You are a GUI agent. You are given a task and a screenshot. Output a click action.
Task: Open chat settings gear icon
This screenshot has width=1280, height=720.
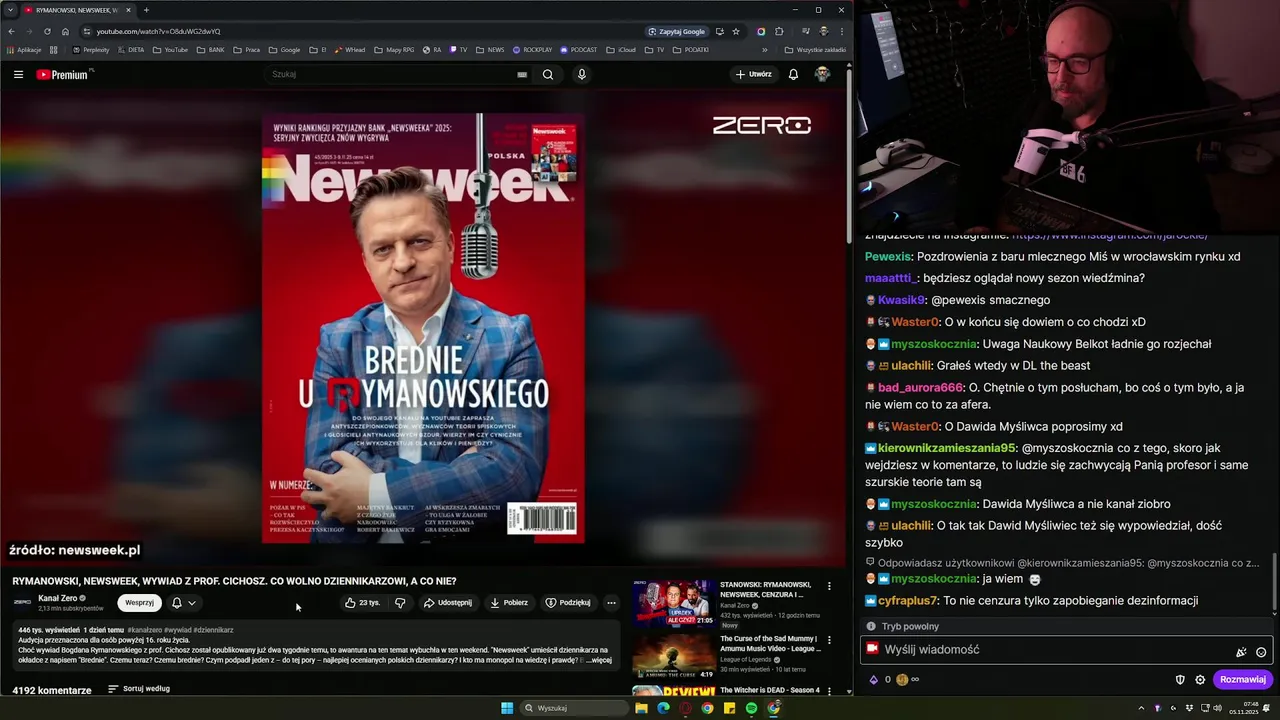click(x=1200, y=680)
